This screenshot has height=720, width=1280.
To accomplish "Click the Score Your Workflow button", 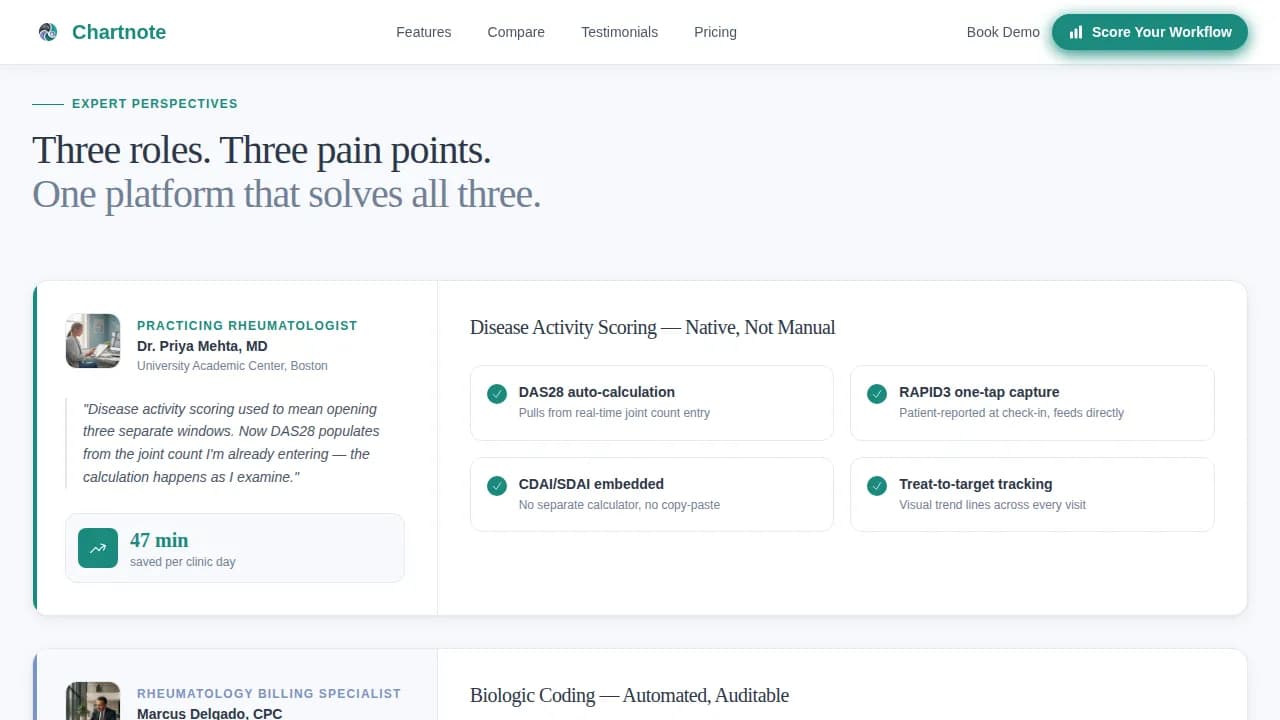I will click(x=1150, y=32).
